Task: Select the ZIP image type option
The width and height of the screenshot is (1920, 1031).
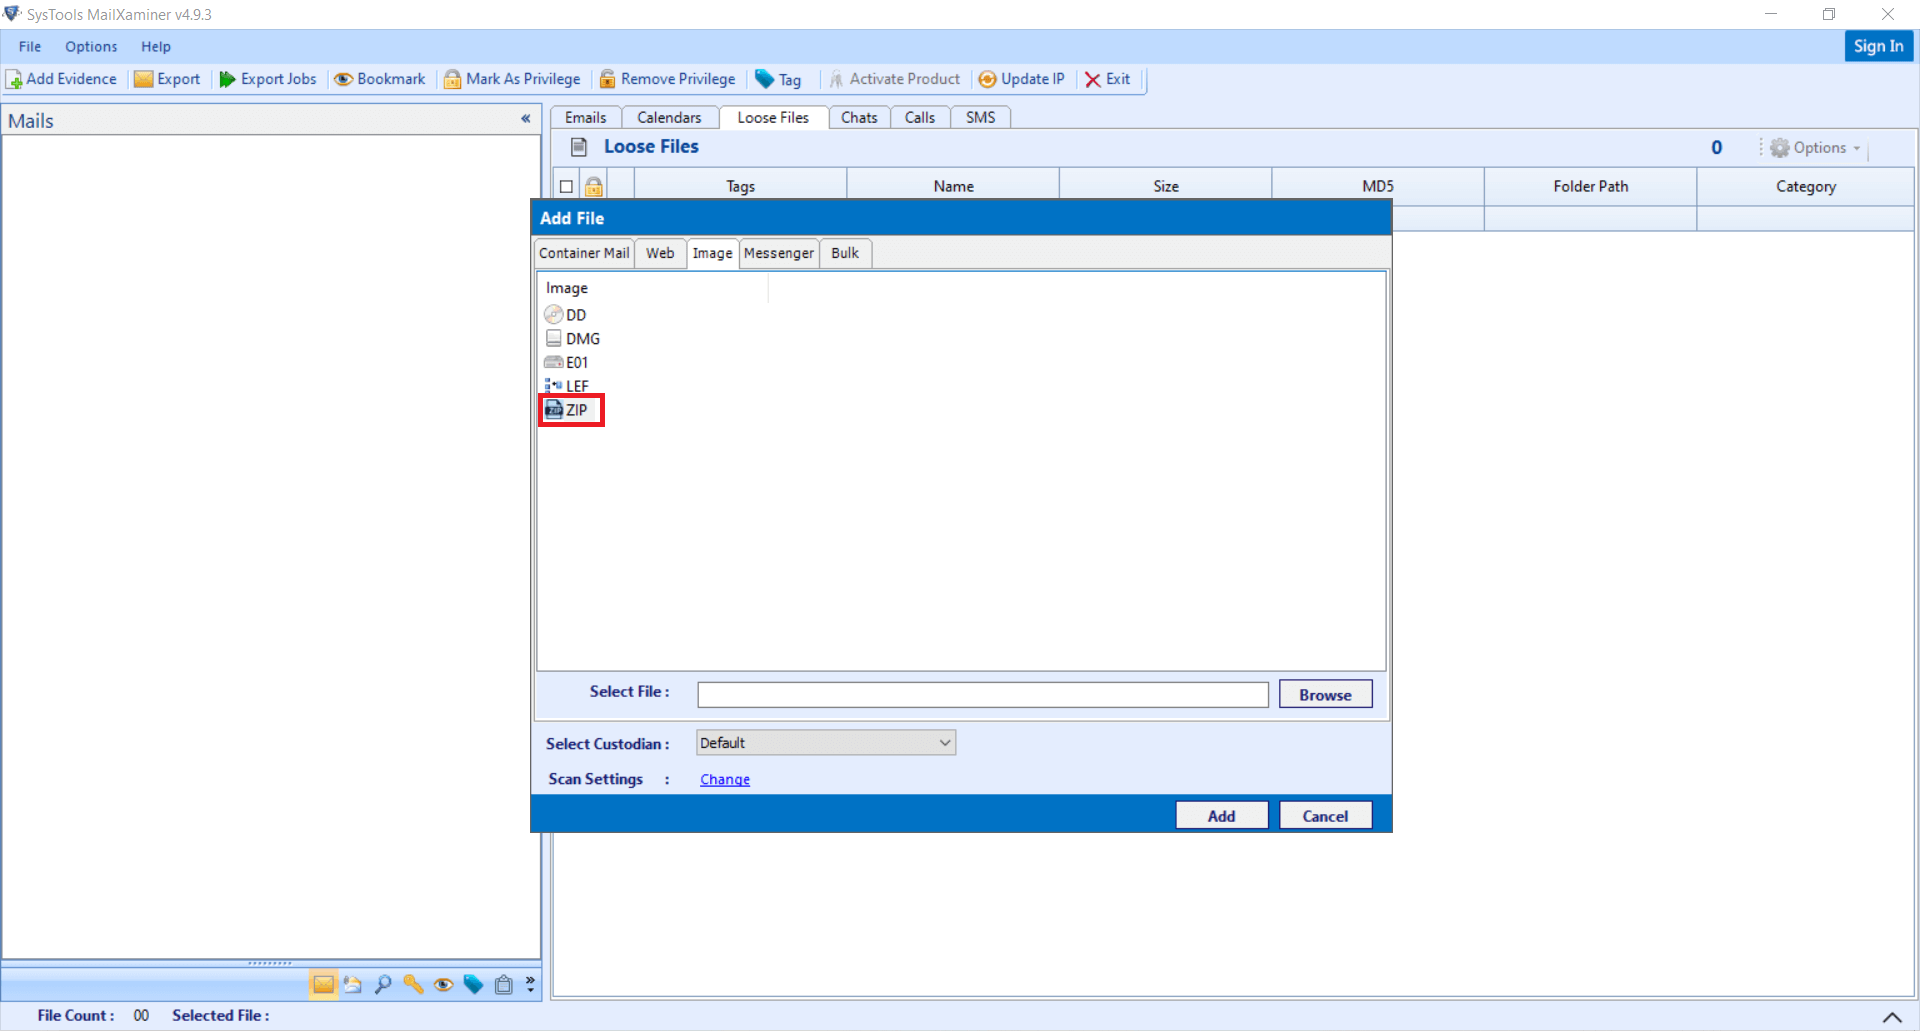Action: (x=571, y=410)
